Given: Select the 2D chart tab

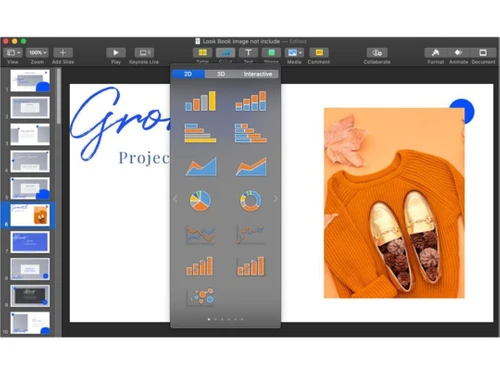Looking at the screenshot, I should 188,74.
